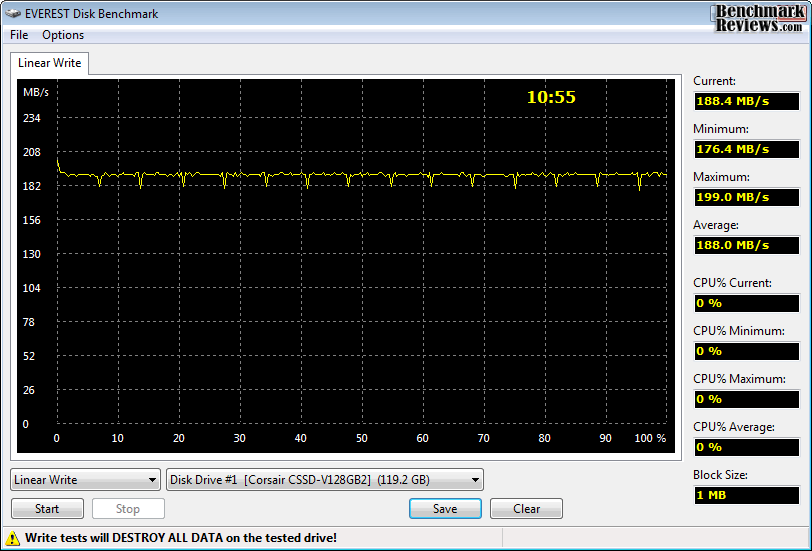Click the disabled Stop button
Image resolution: width=812 pixels, height=551 pixels.
(x=128, y=509)
